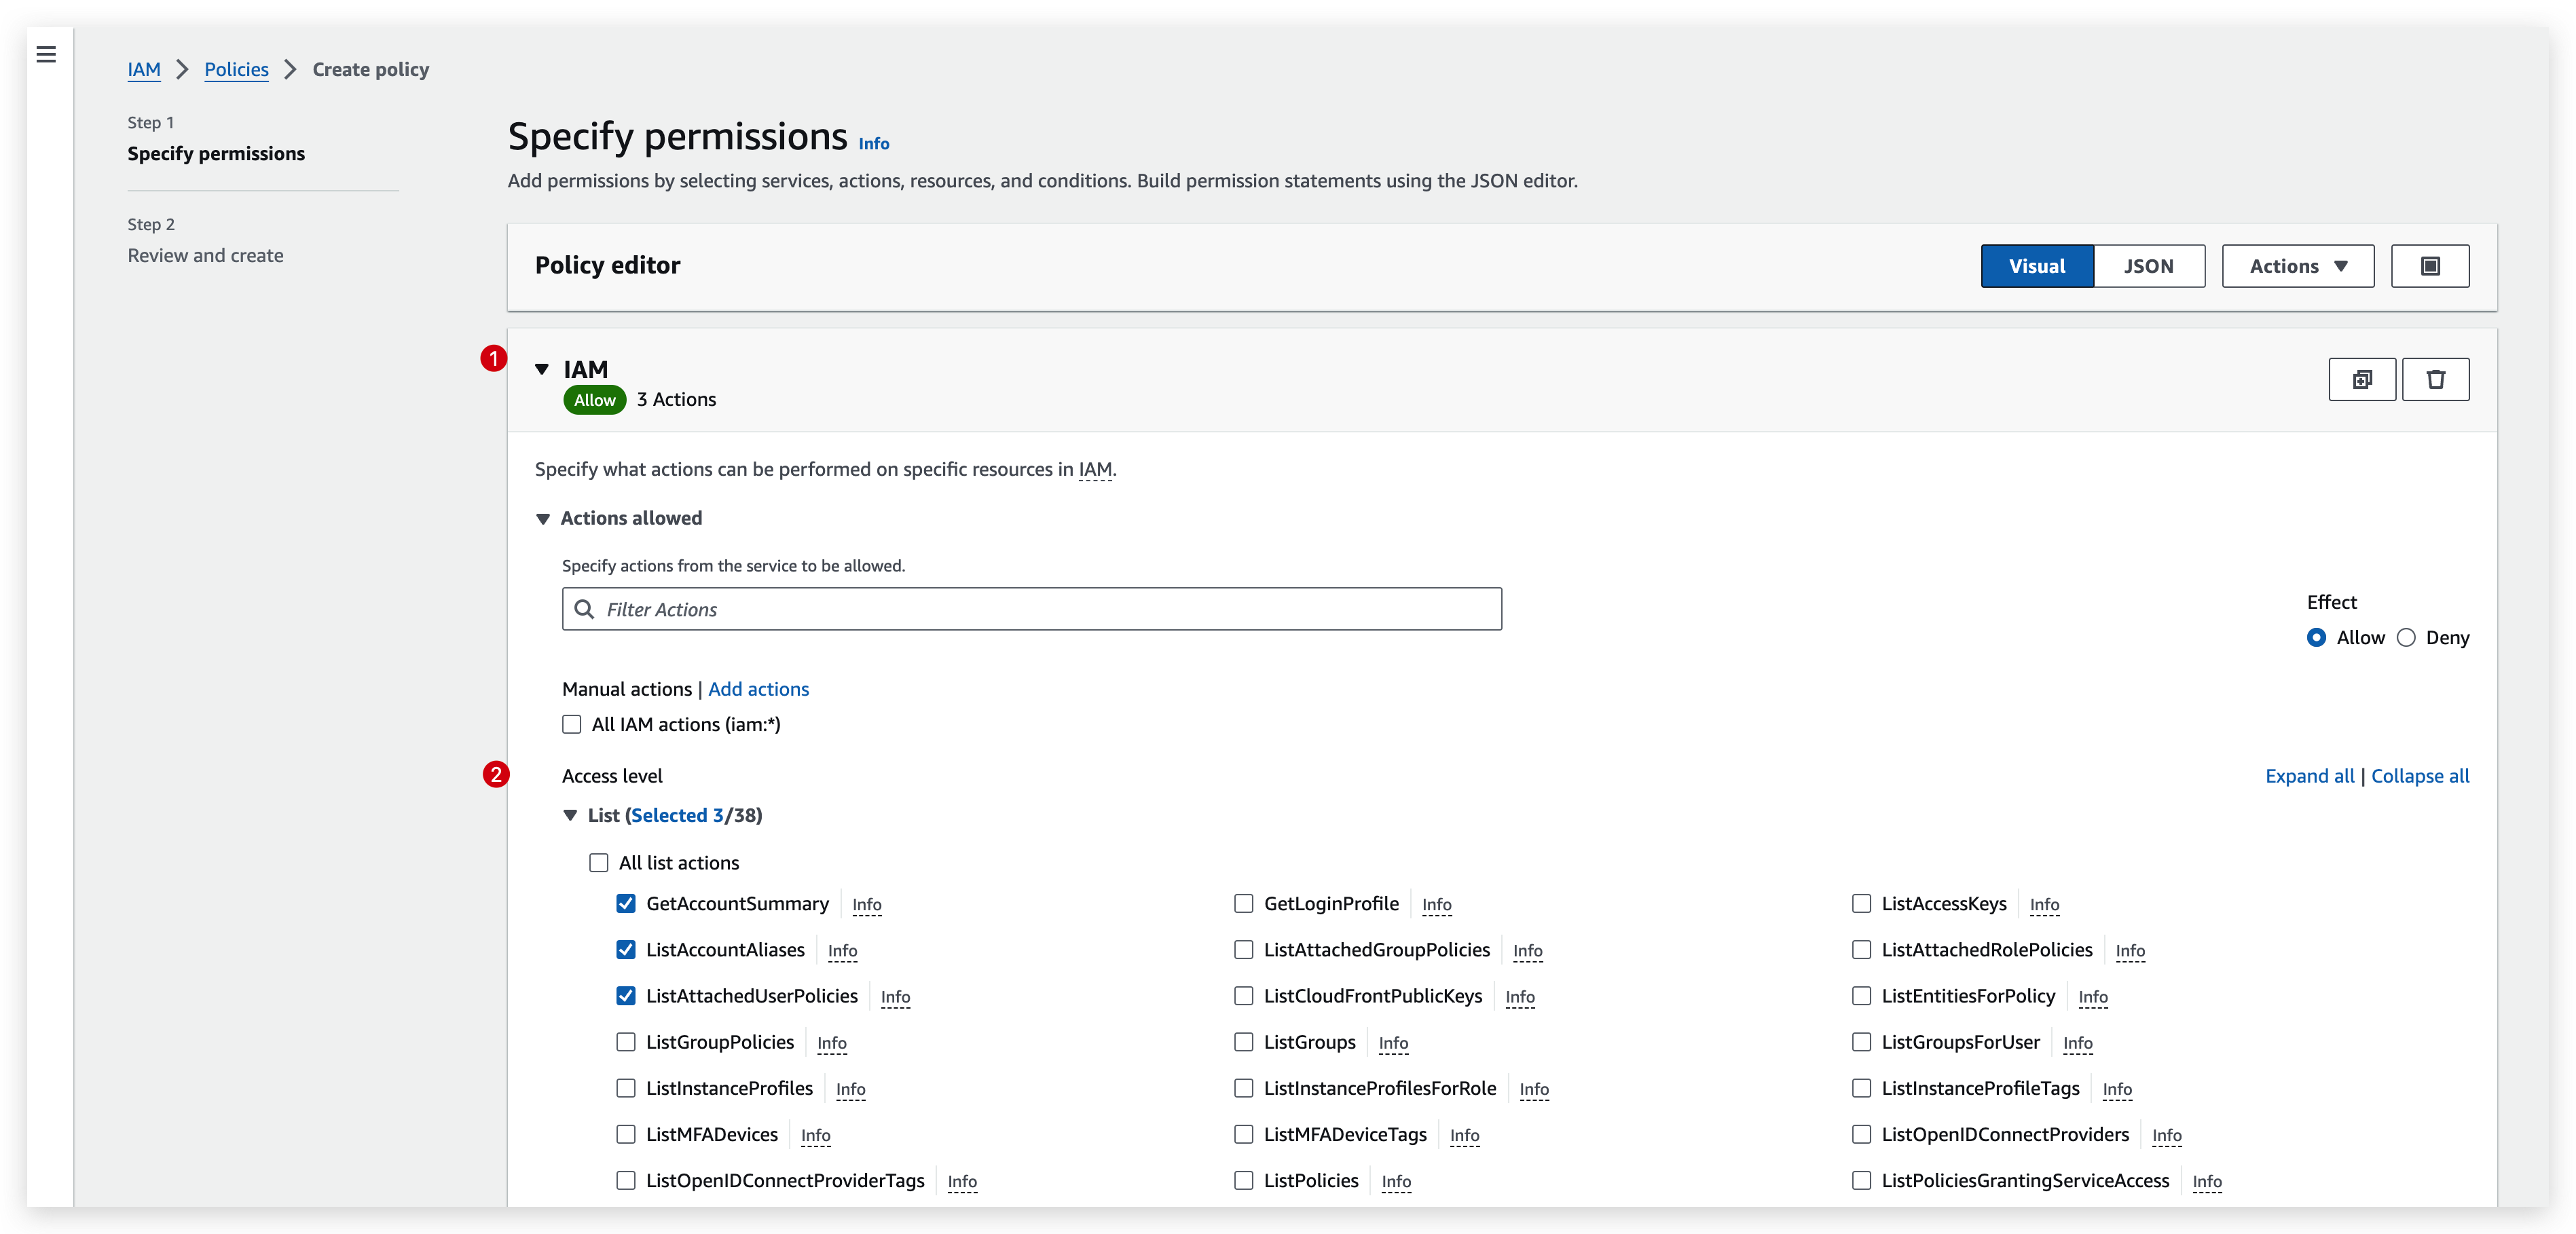Open the Actions dropdown
This screenshot has height=1234, width=2576.
point(2297,266)
